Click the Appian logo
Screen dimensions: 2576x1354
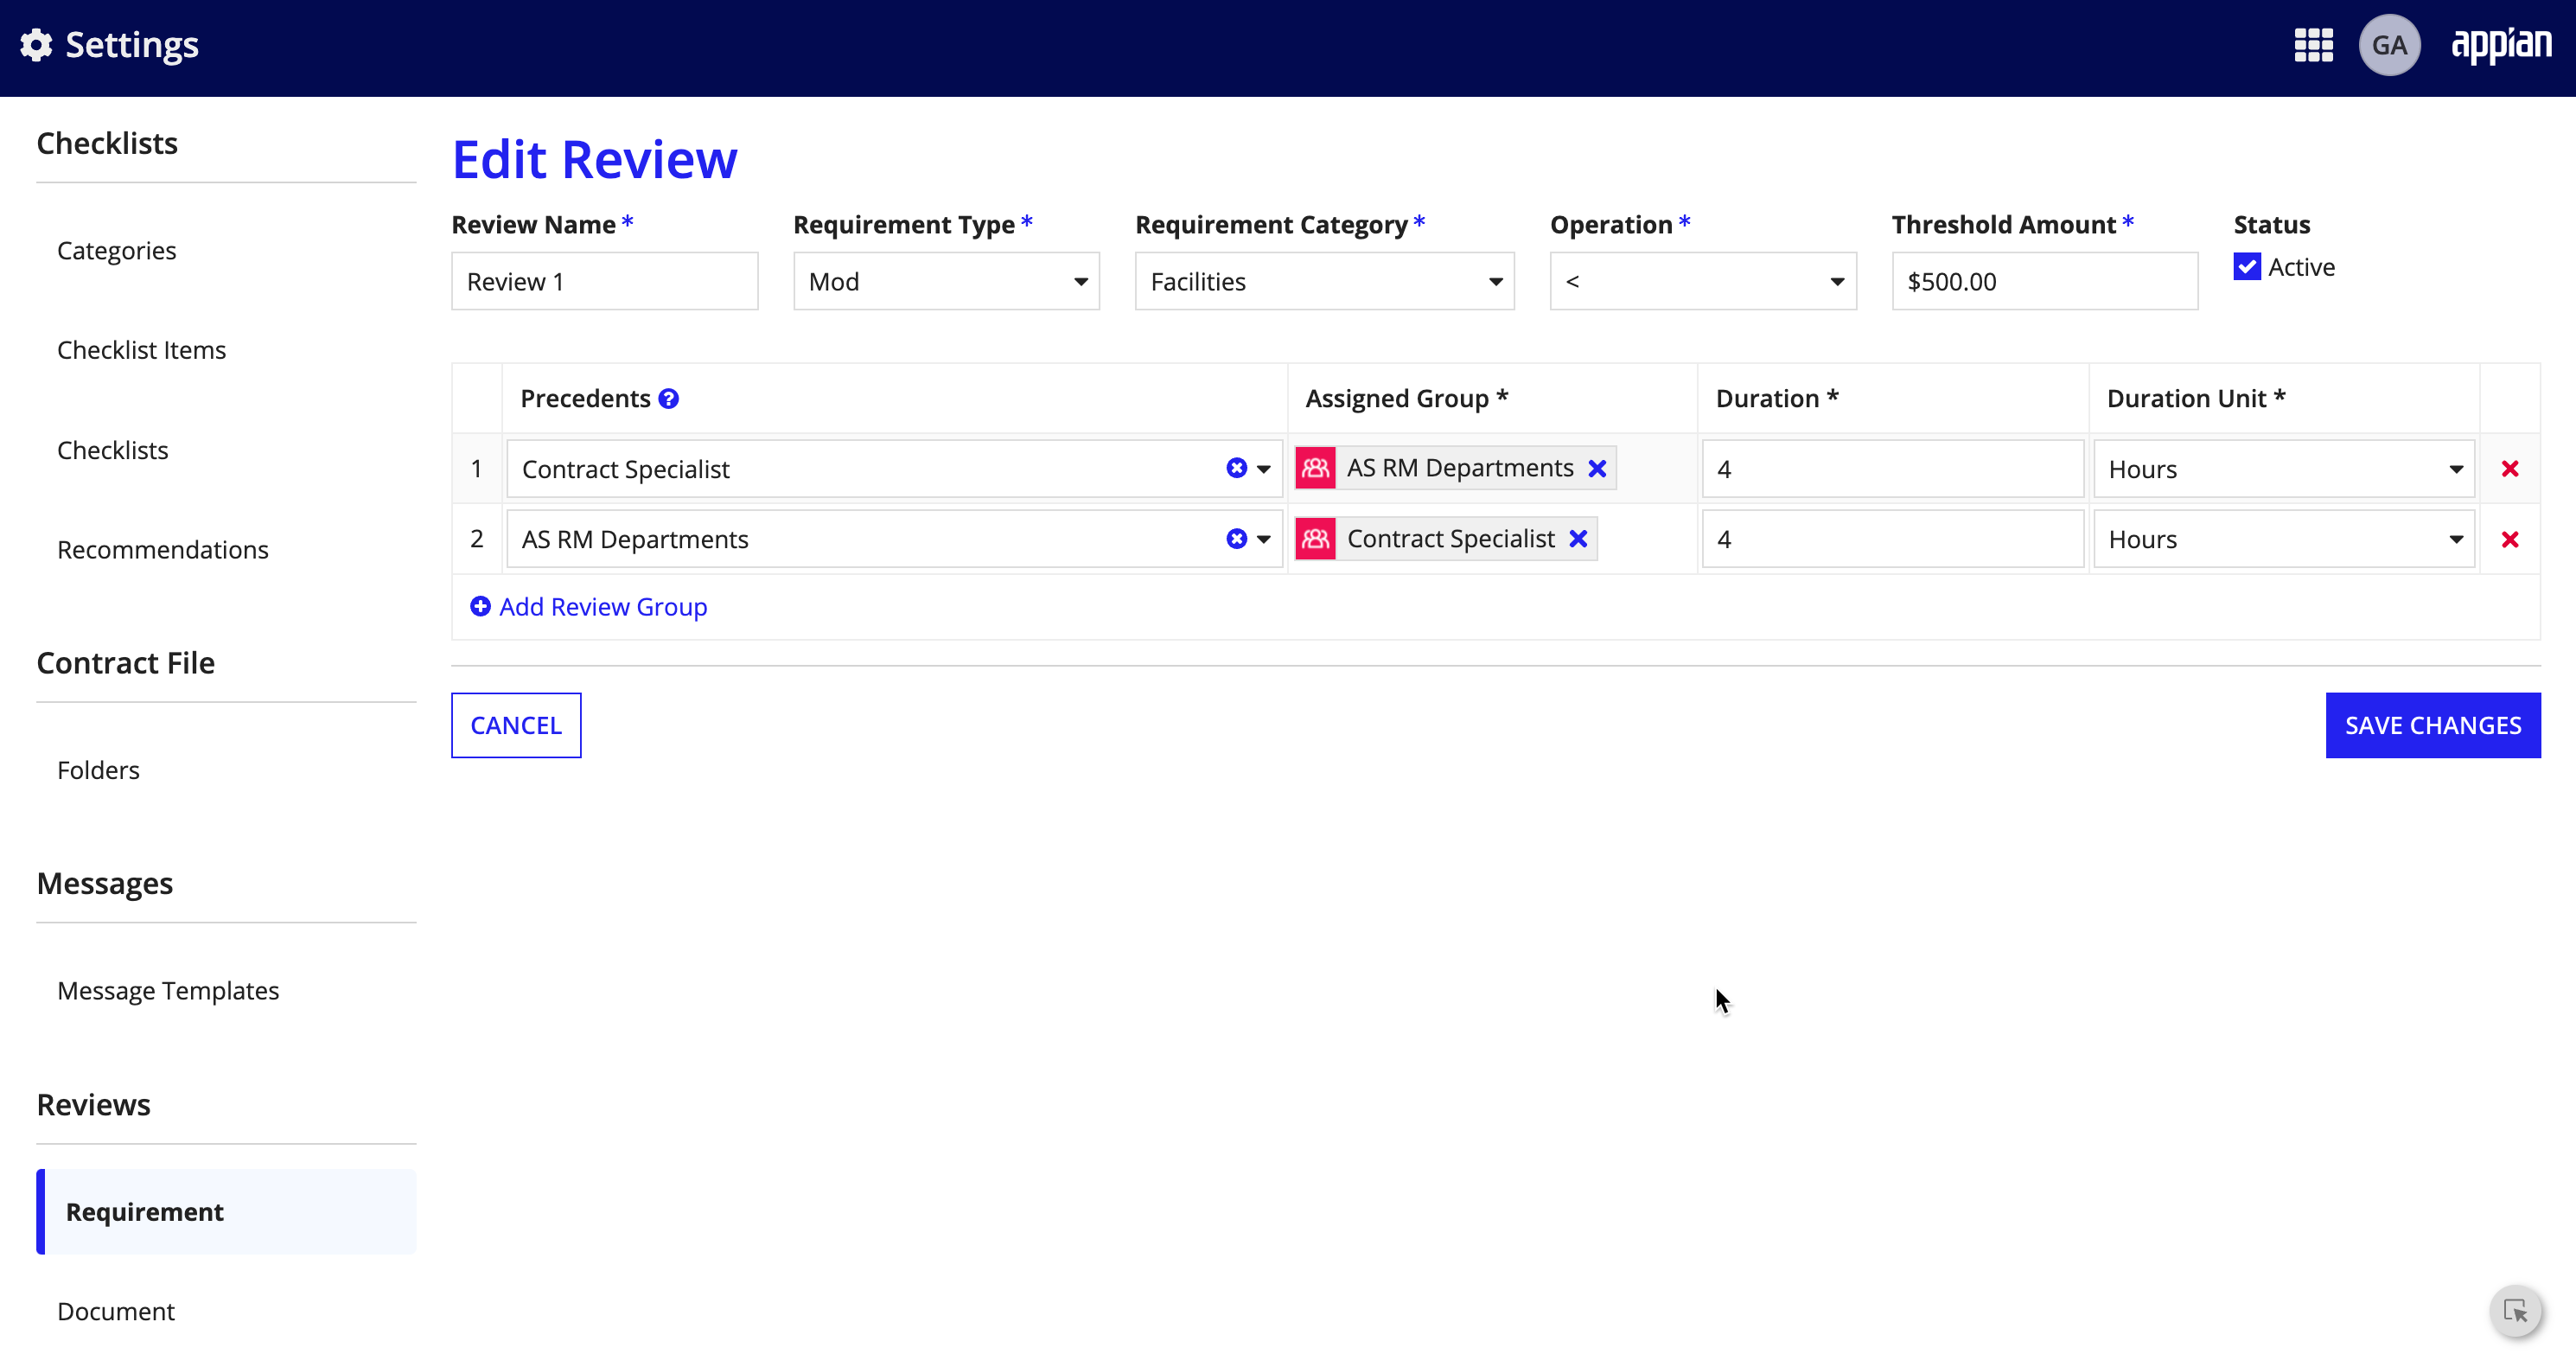pos(2501,45)
